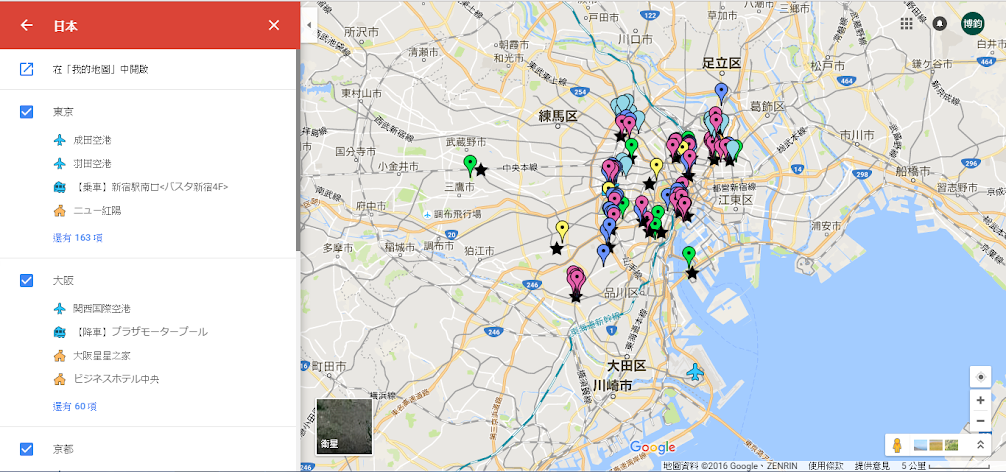Uncheck the 東京 layer checkbox
Screen dimensions: 1006x472
(27, 112)
